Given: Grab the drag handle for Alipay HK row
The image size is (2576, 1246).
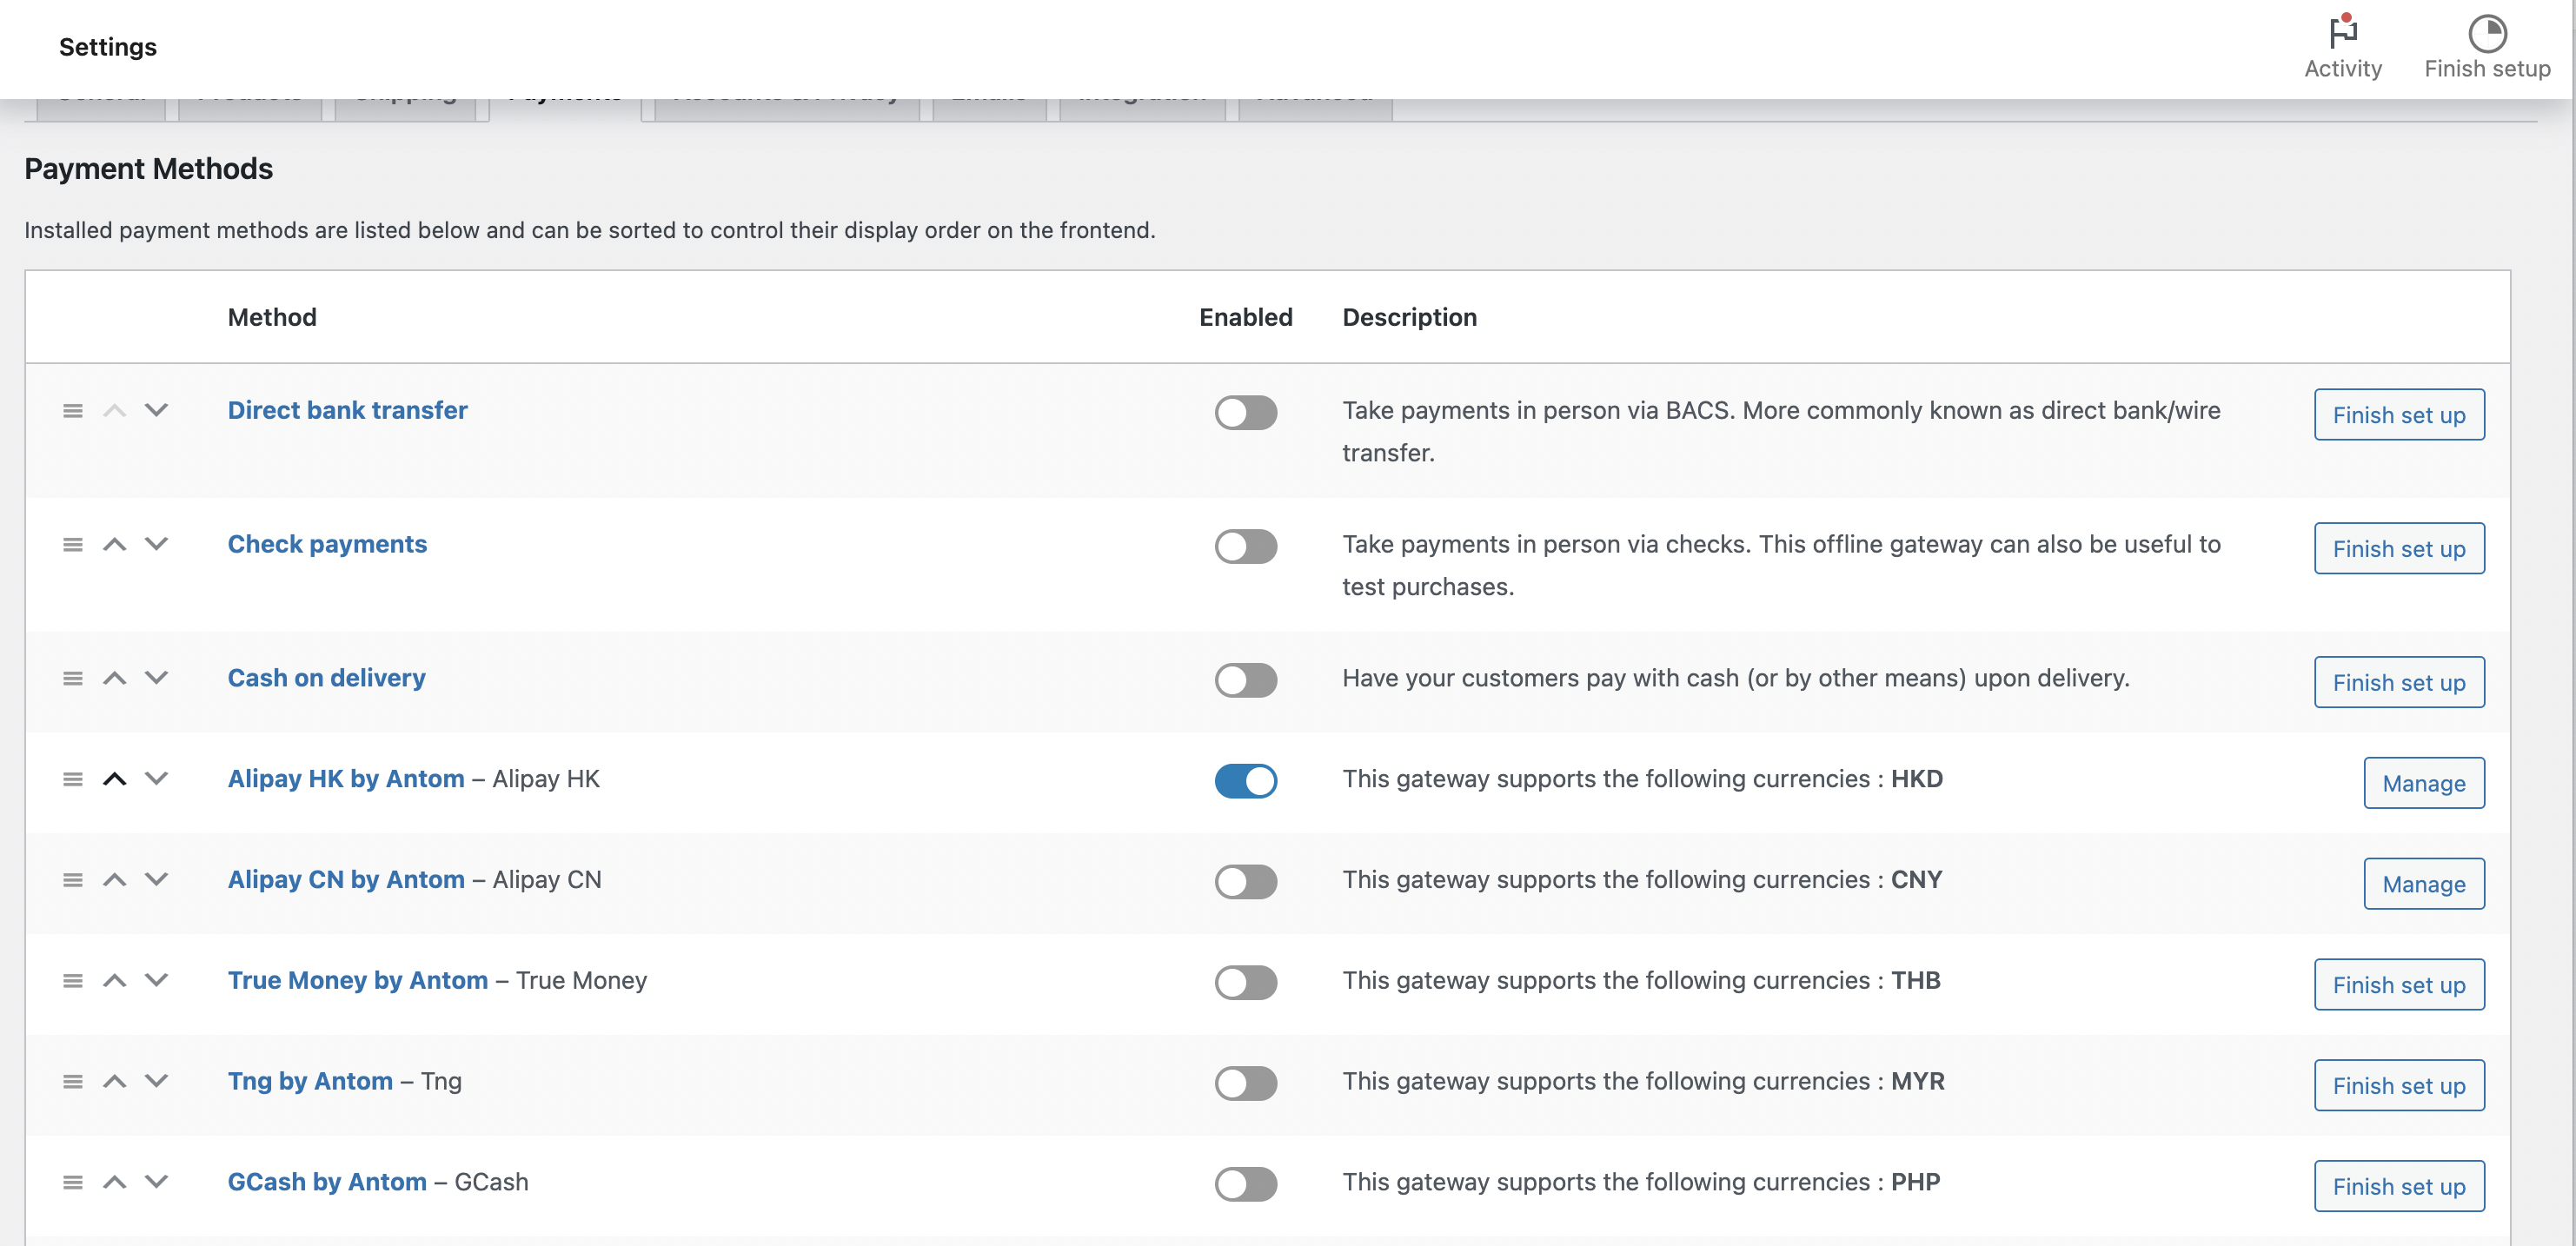Looking at the screenshot, I should pyautogui.click(x=72, y=779).
